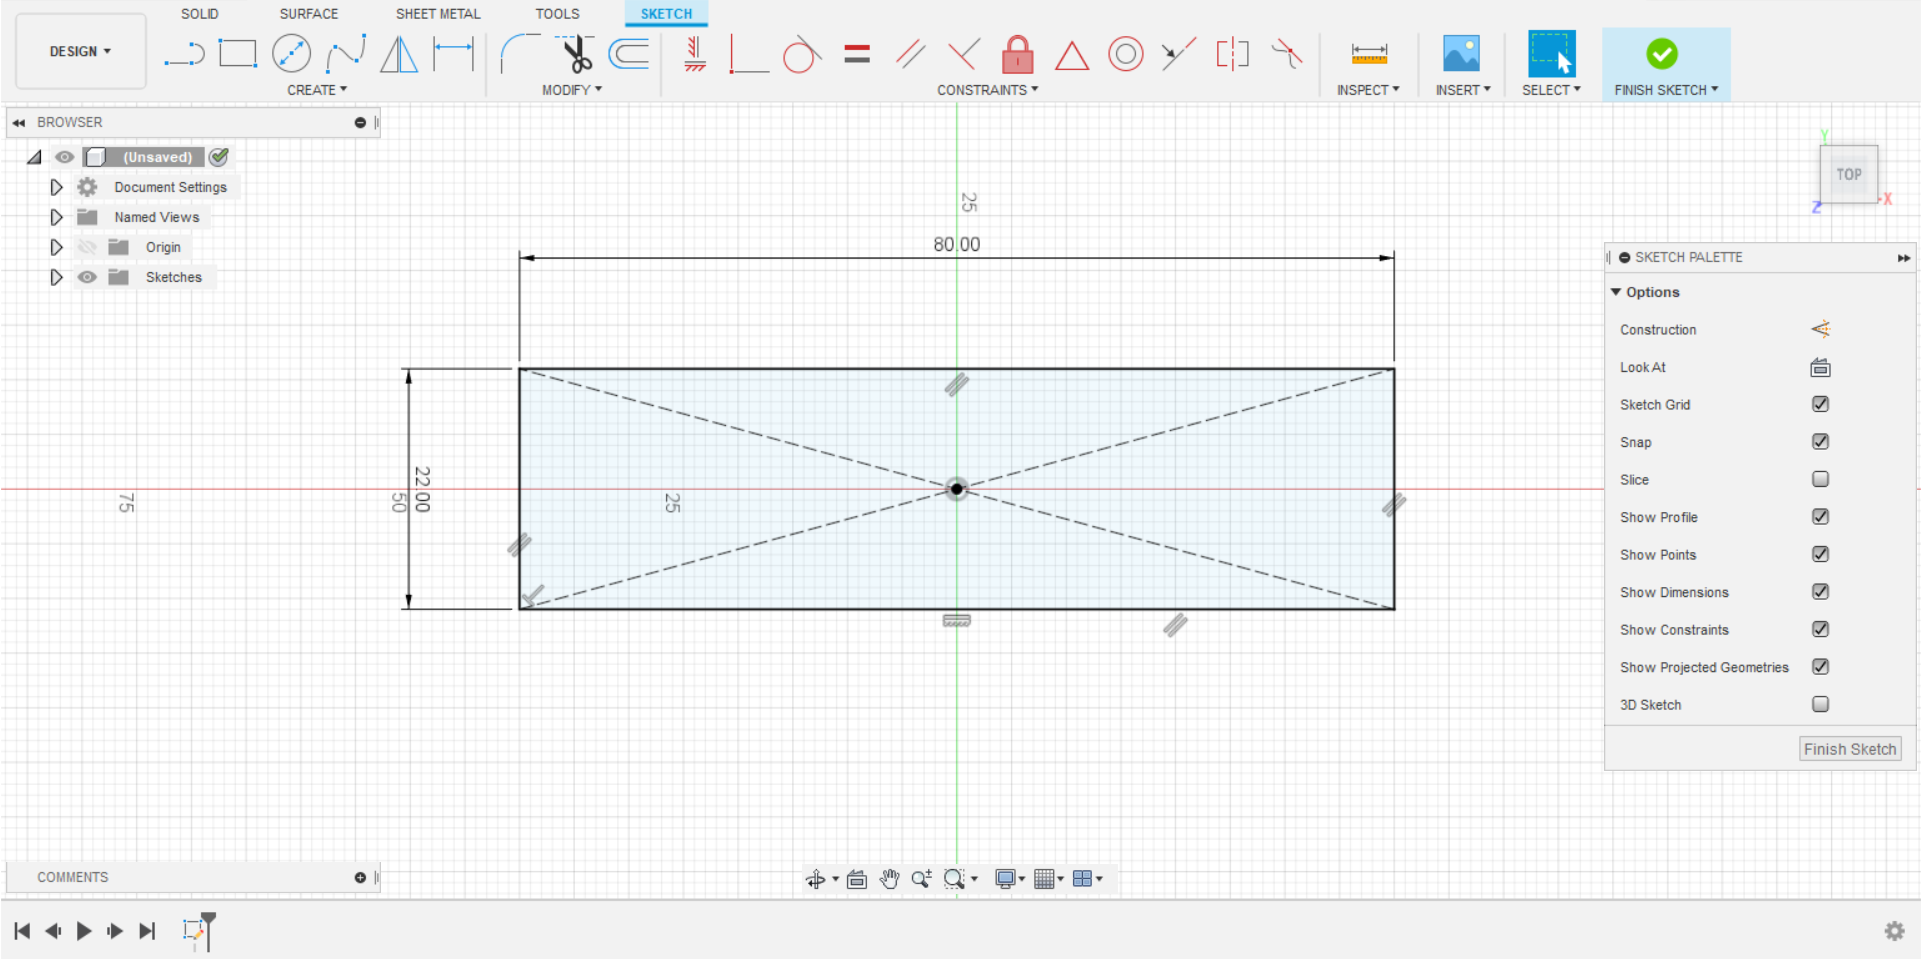Viewport: 1922px width, 960px height.
Task: Apply Curvature constraint
Action: (x=1287, y=53)
